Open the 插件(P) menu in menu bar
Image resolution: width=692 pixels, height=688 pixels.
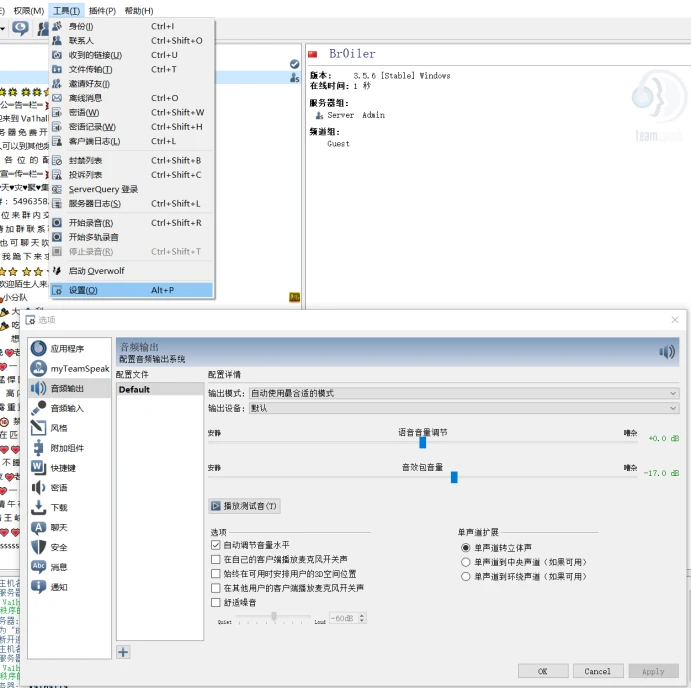(102, 11)
